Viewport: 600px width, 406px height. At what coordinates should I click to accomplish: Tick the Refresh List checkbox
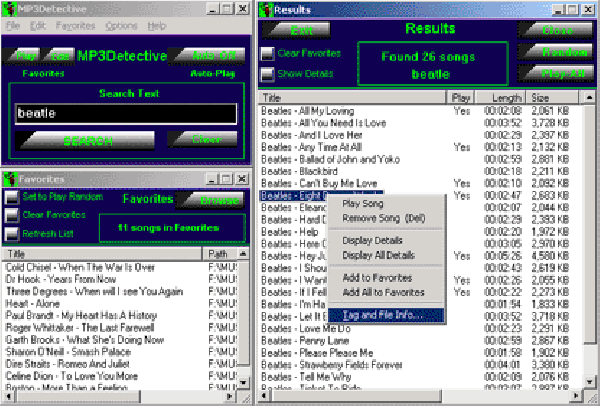pyautogui.click(x=12, y=234)
